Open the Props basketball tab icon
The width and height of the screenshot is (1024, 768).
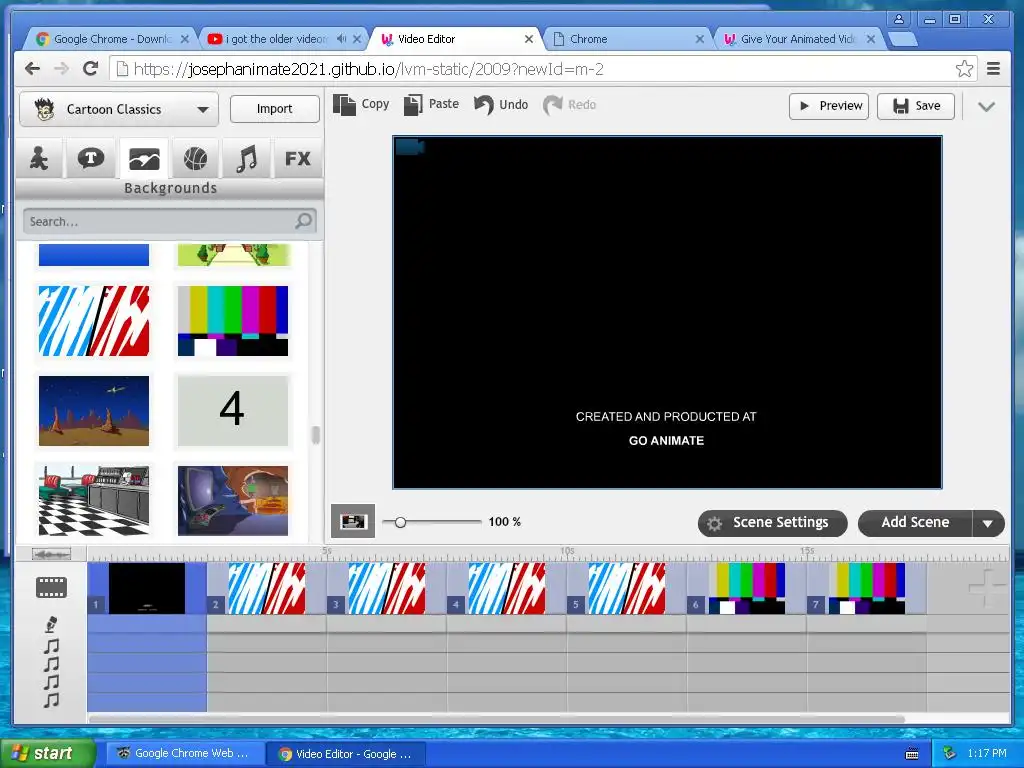point(195,159)
